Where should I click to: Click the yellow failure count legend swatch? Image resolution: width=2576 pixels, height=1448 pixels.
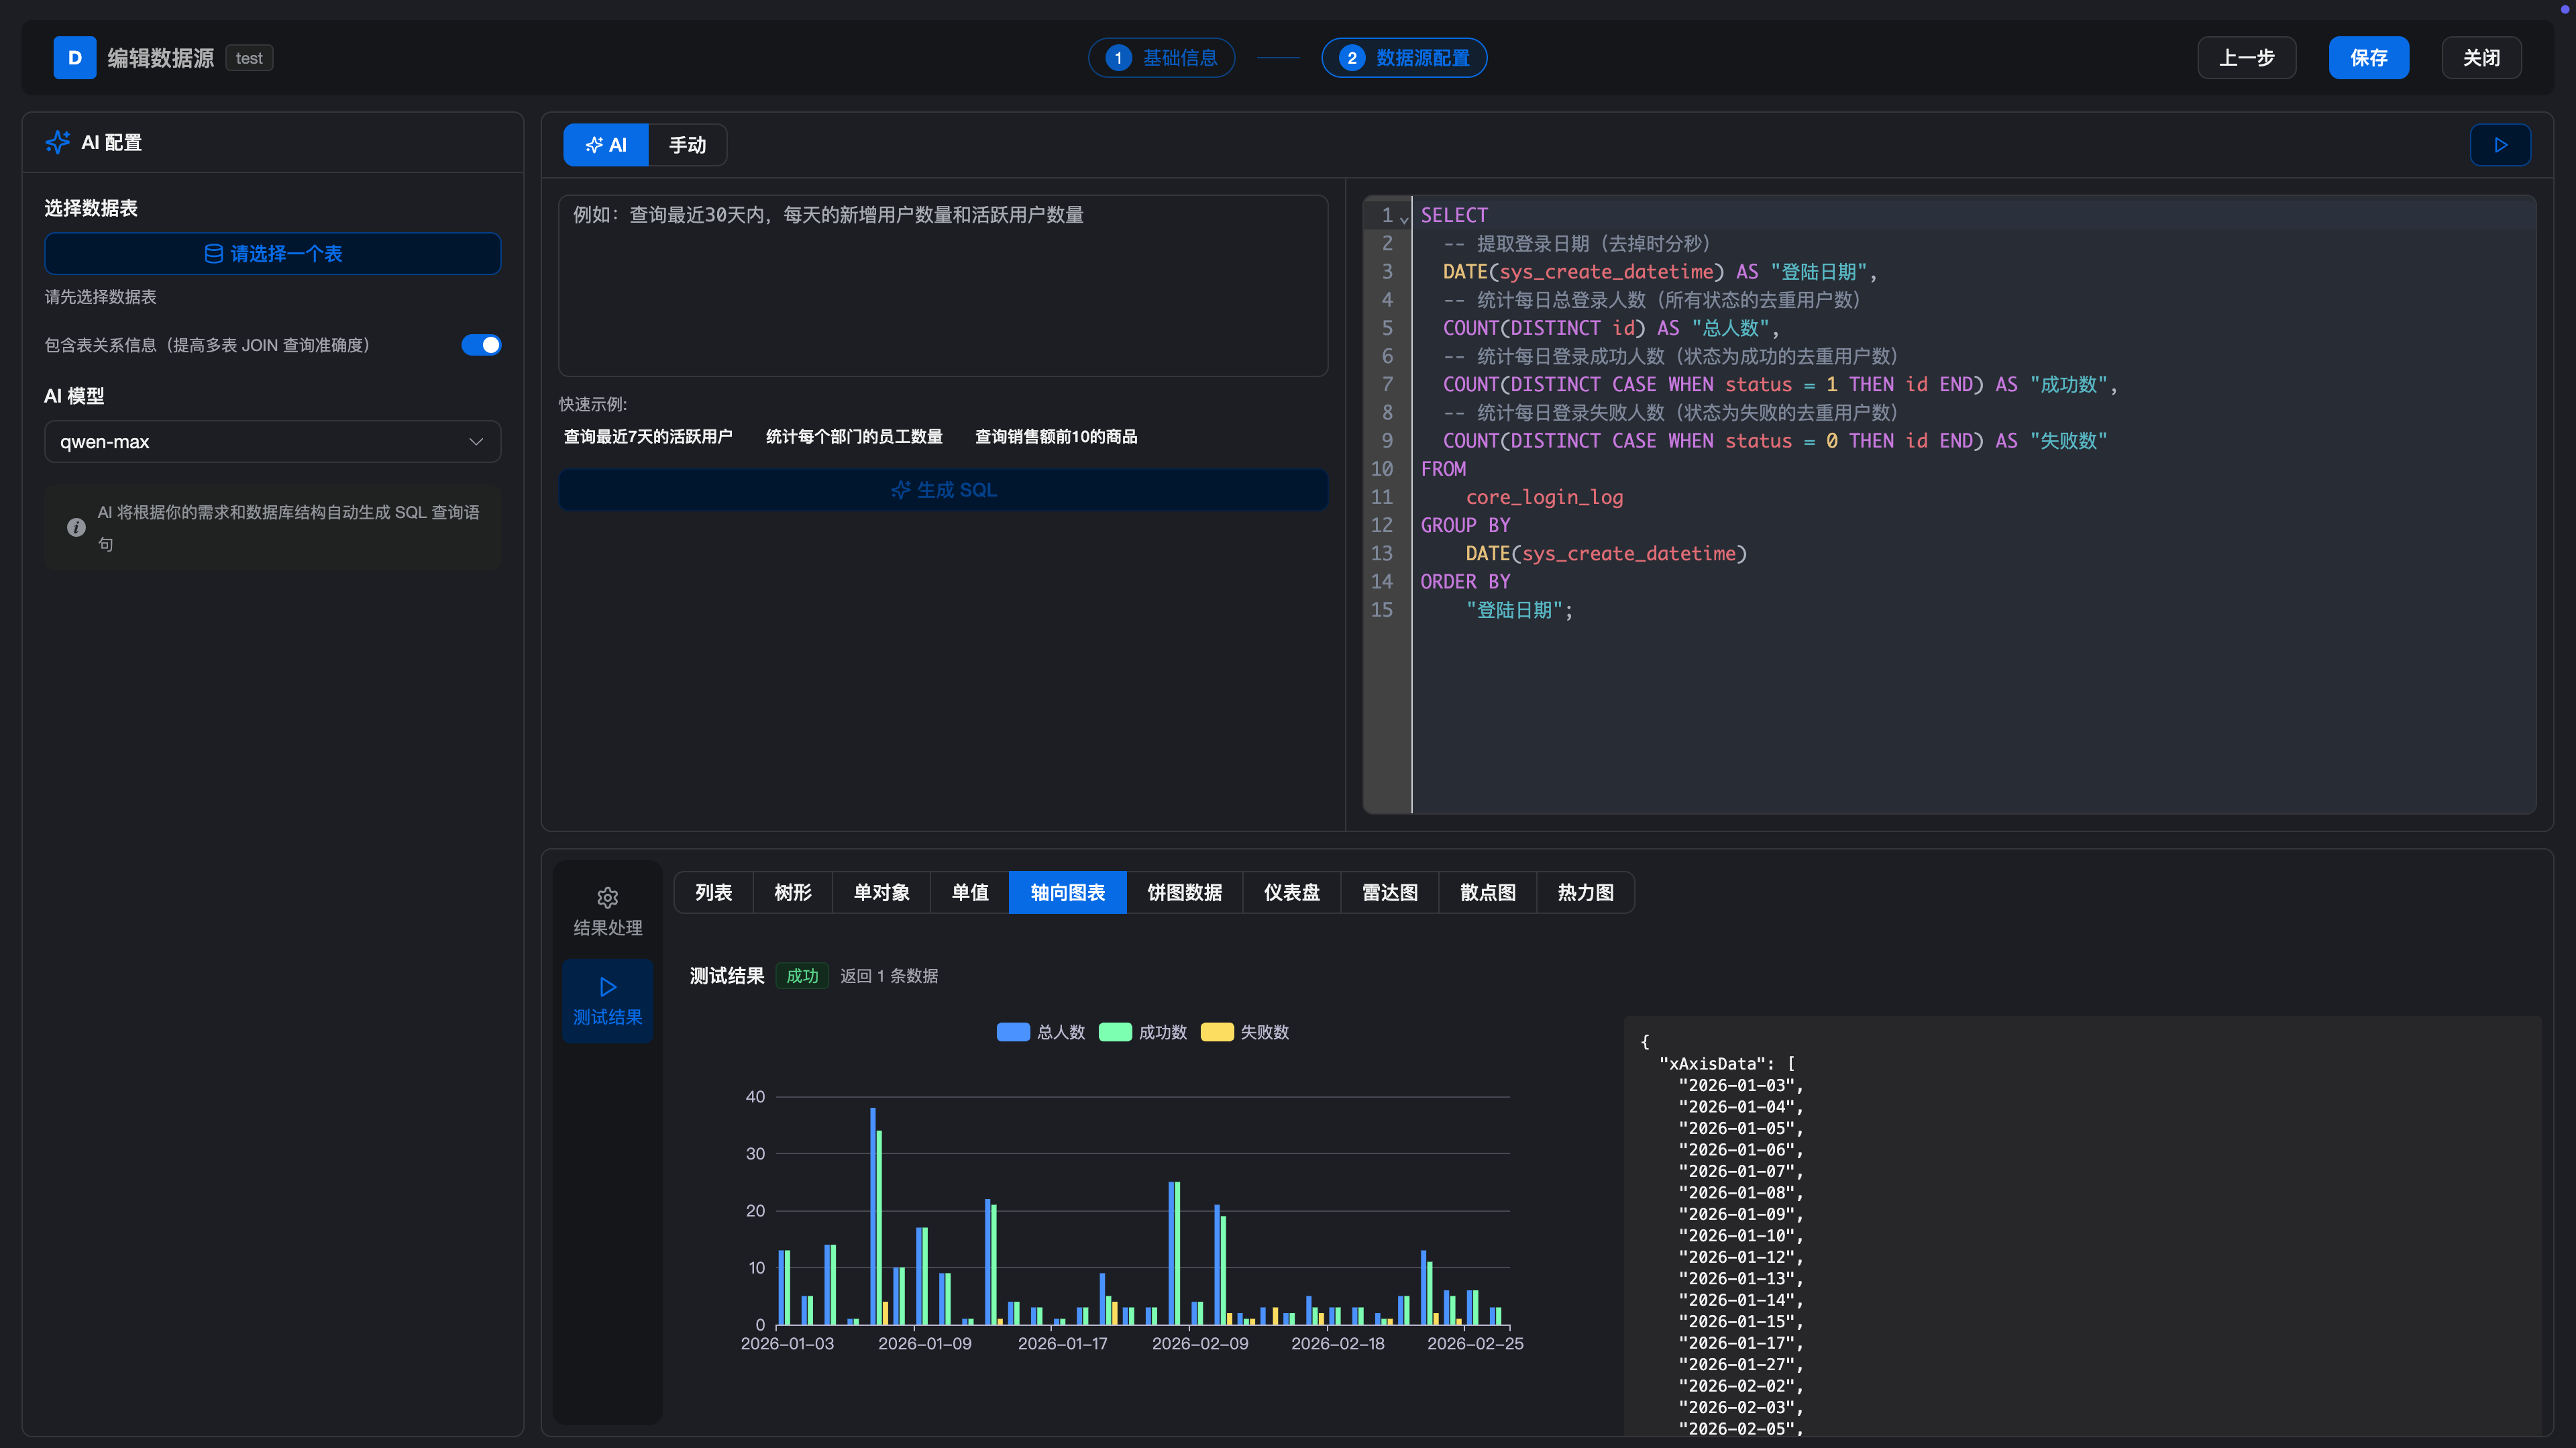click(1216, 1032)
